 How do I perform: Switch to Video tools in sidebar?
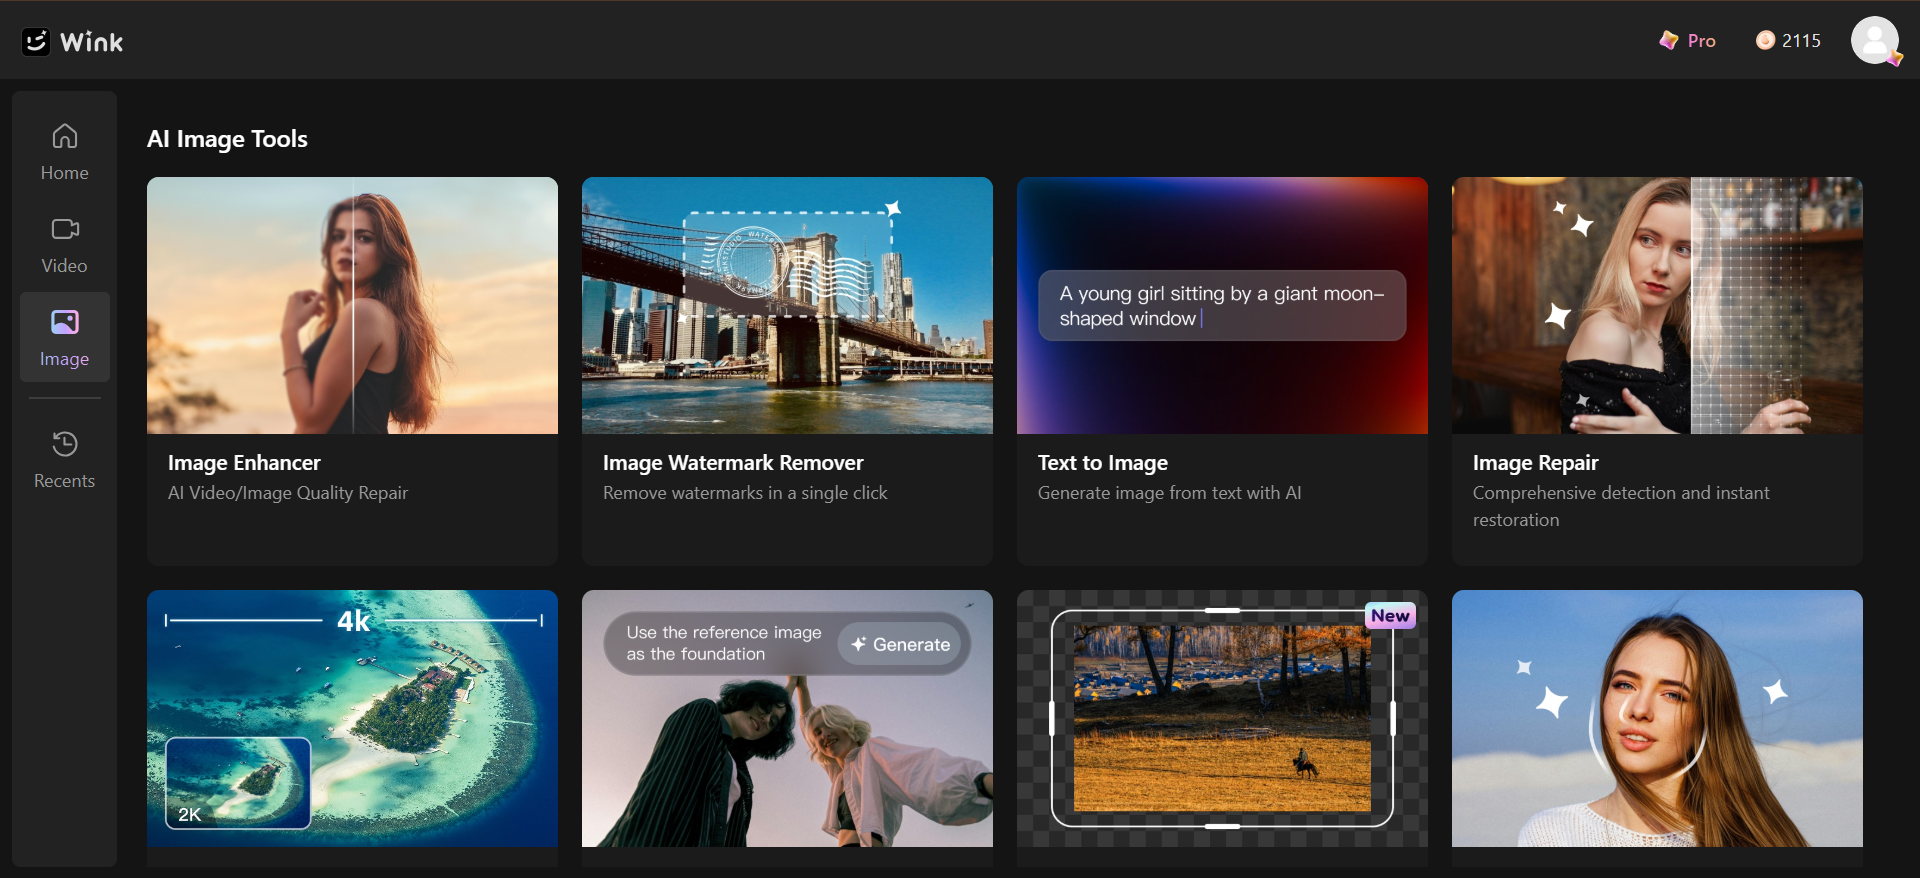[x=65, y=245]
